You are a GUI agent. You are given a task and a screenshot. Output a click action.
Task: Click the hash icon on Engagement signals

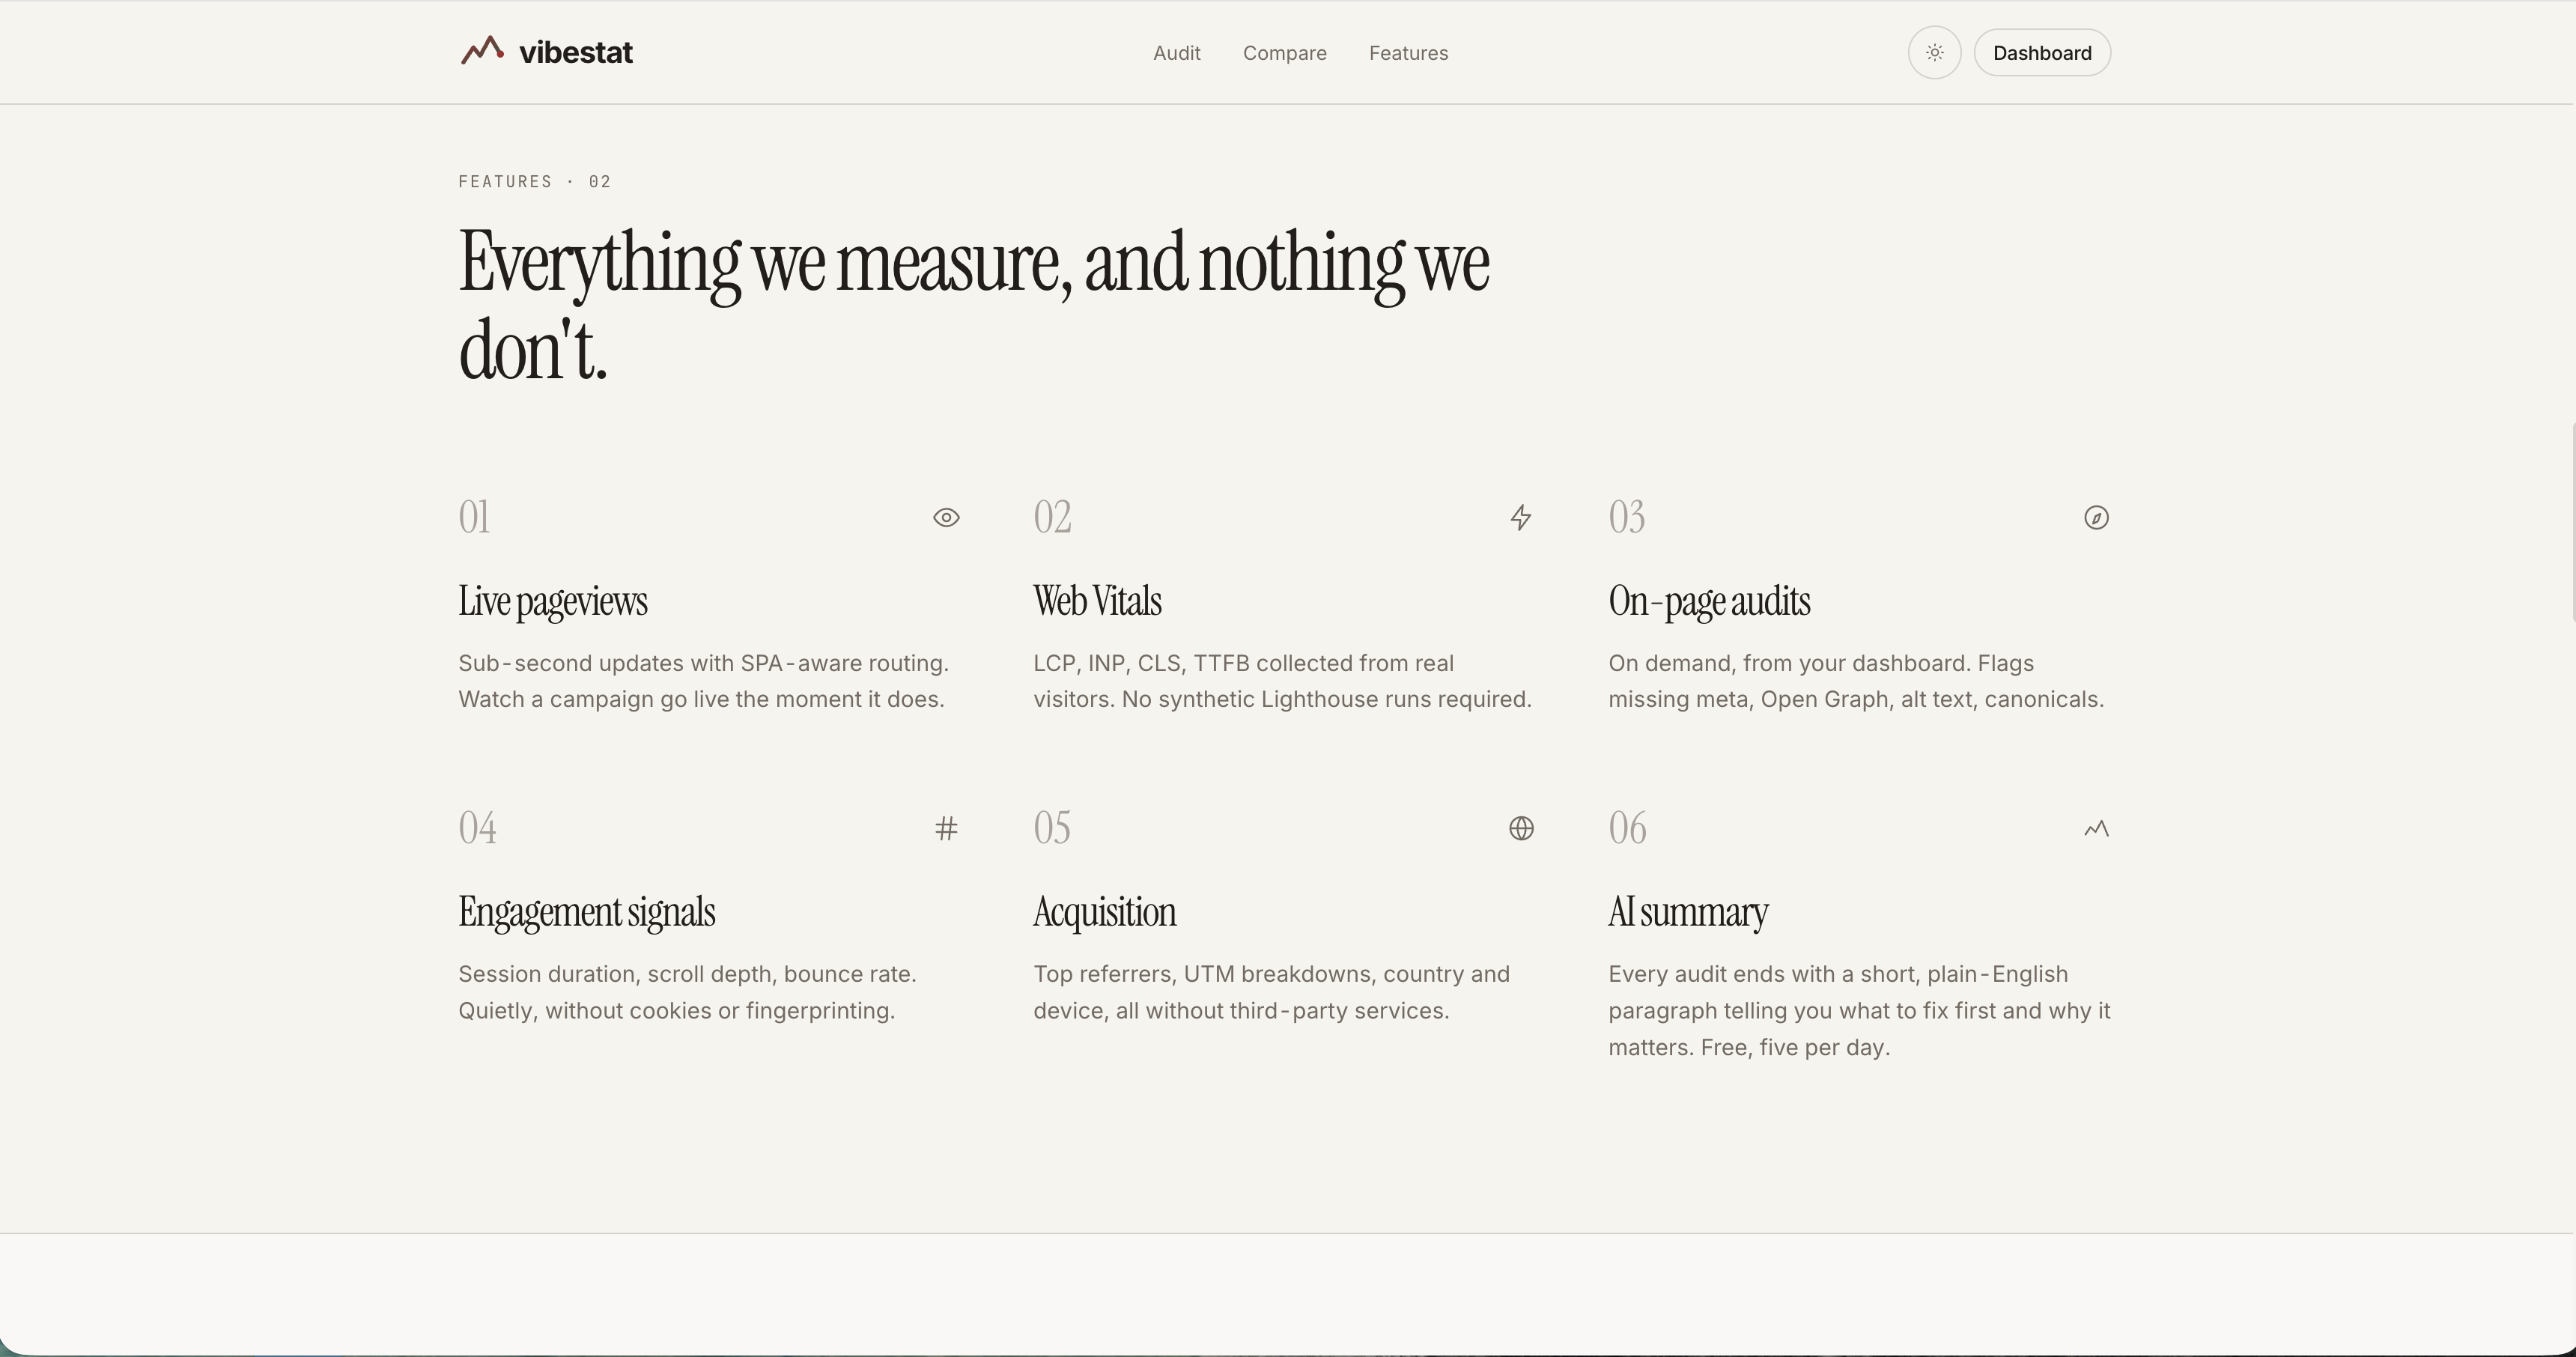pos(946,829)
